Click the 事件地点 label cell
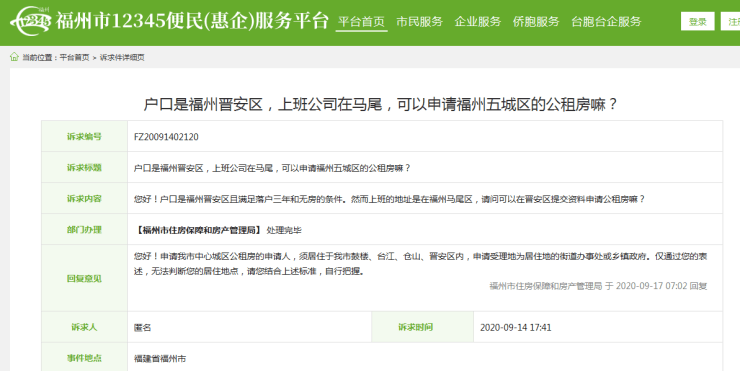The width and height of the screenshot is (740, 371). point(84,358)
